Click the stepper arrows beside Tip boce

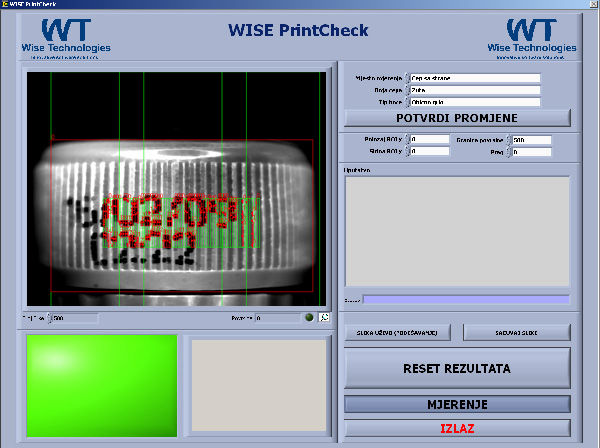(407, 102)
